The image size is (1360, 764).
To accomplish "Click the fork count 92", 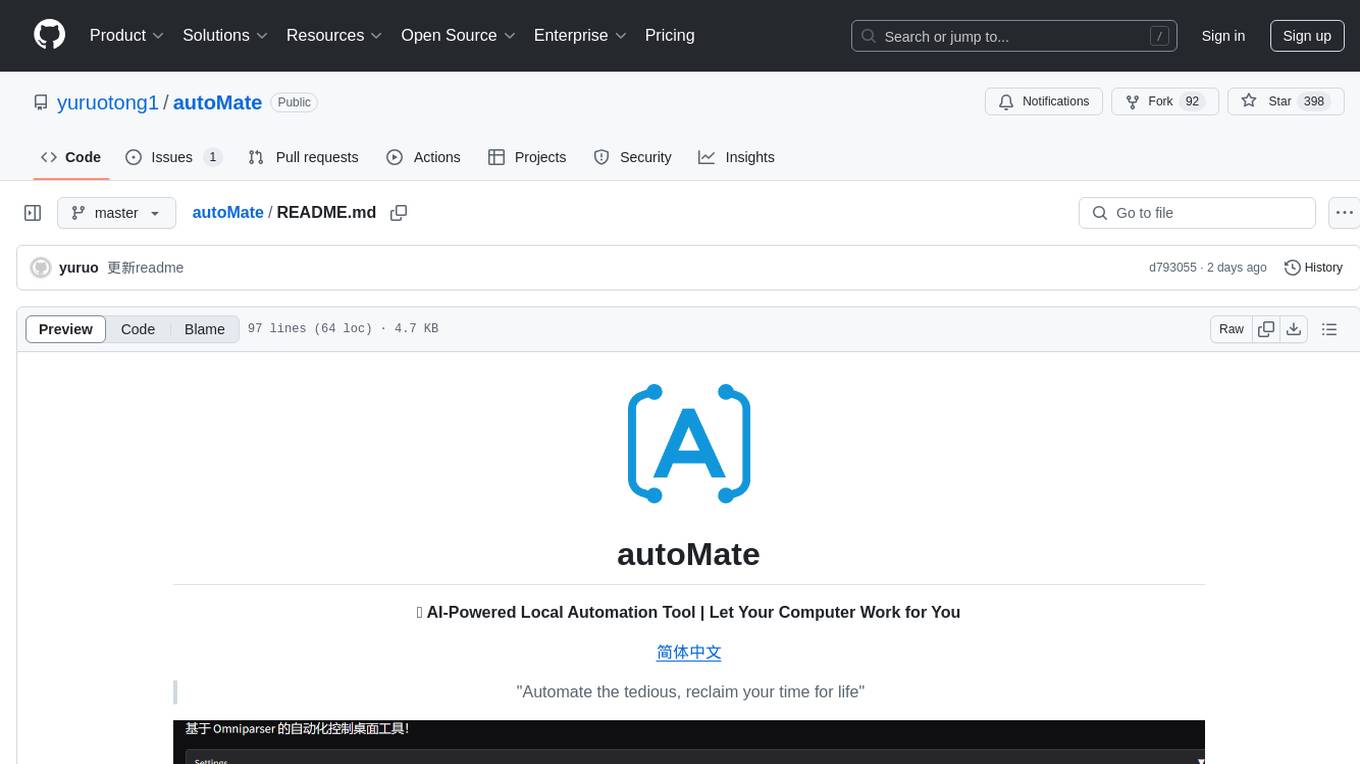I will click(x=1191, y=102).
